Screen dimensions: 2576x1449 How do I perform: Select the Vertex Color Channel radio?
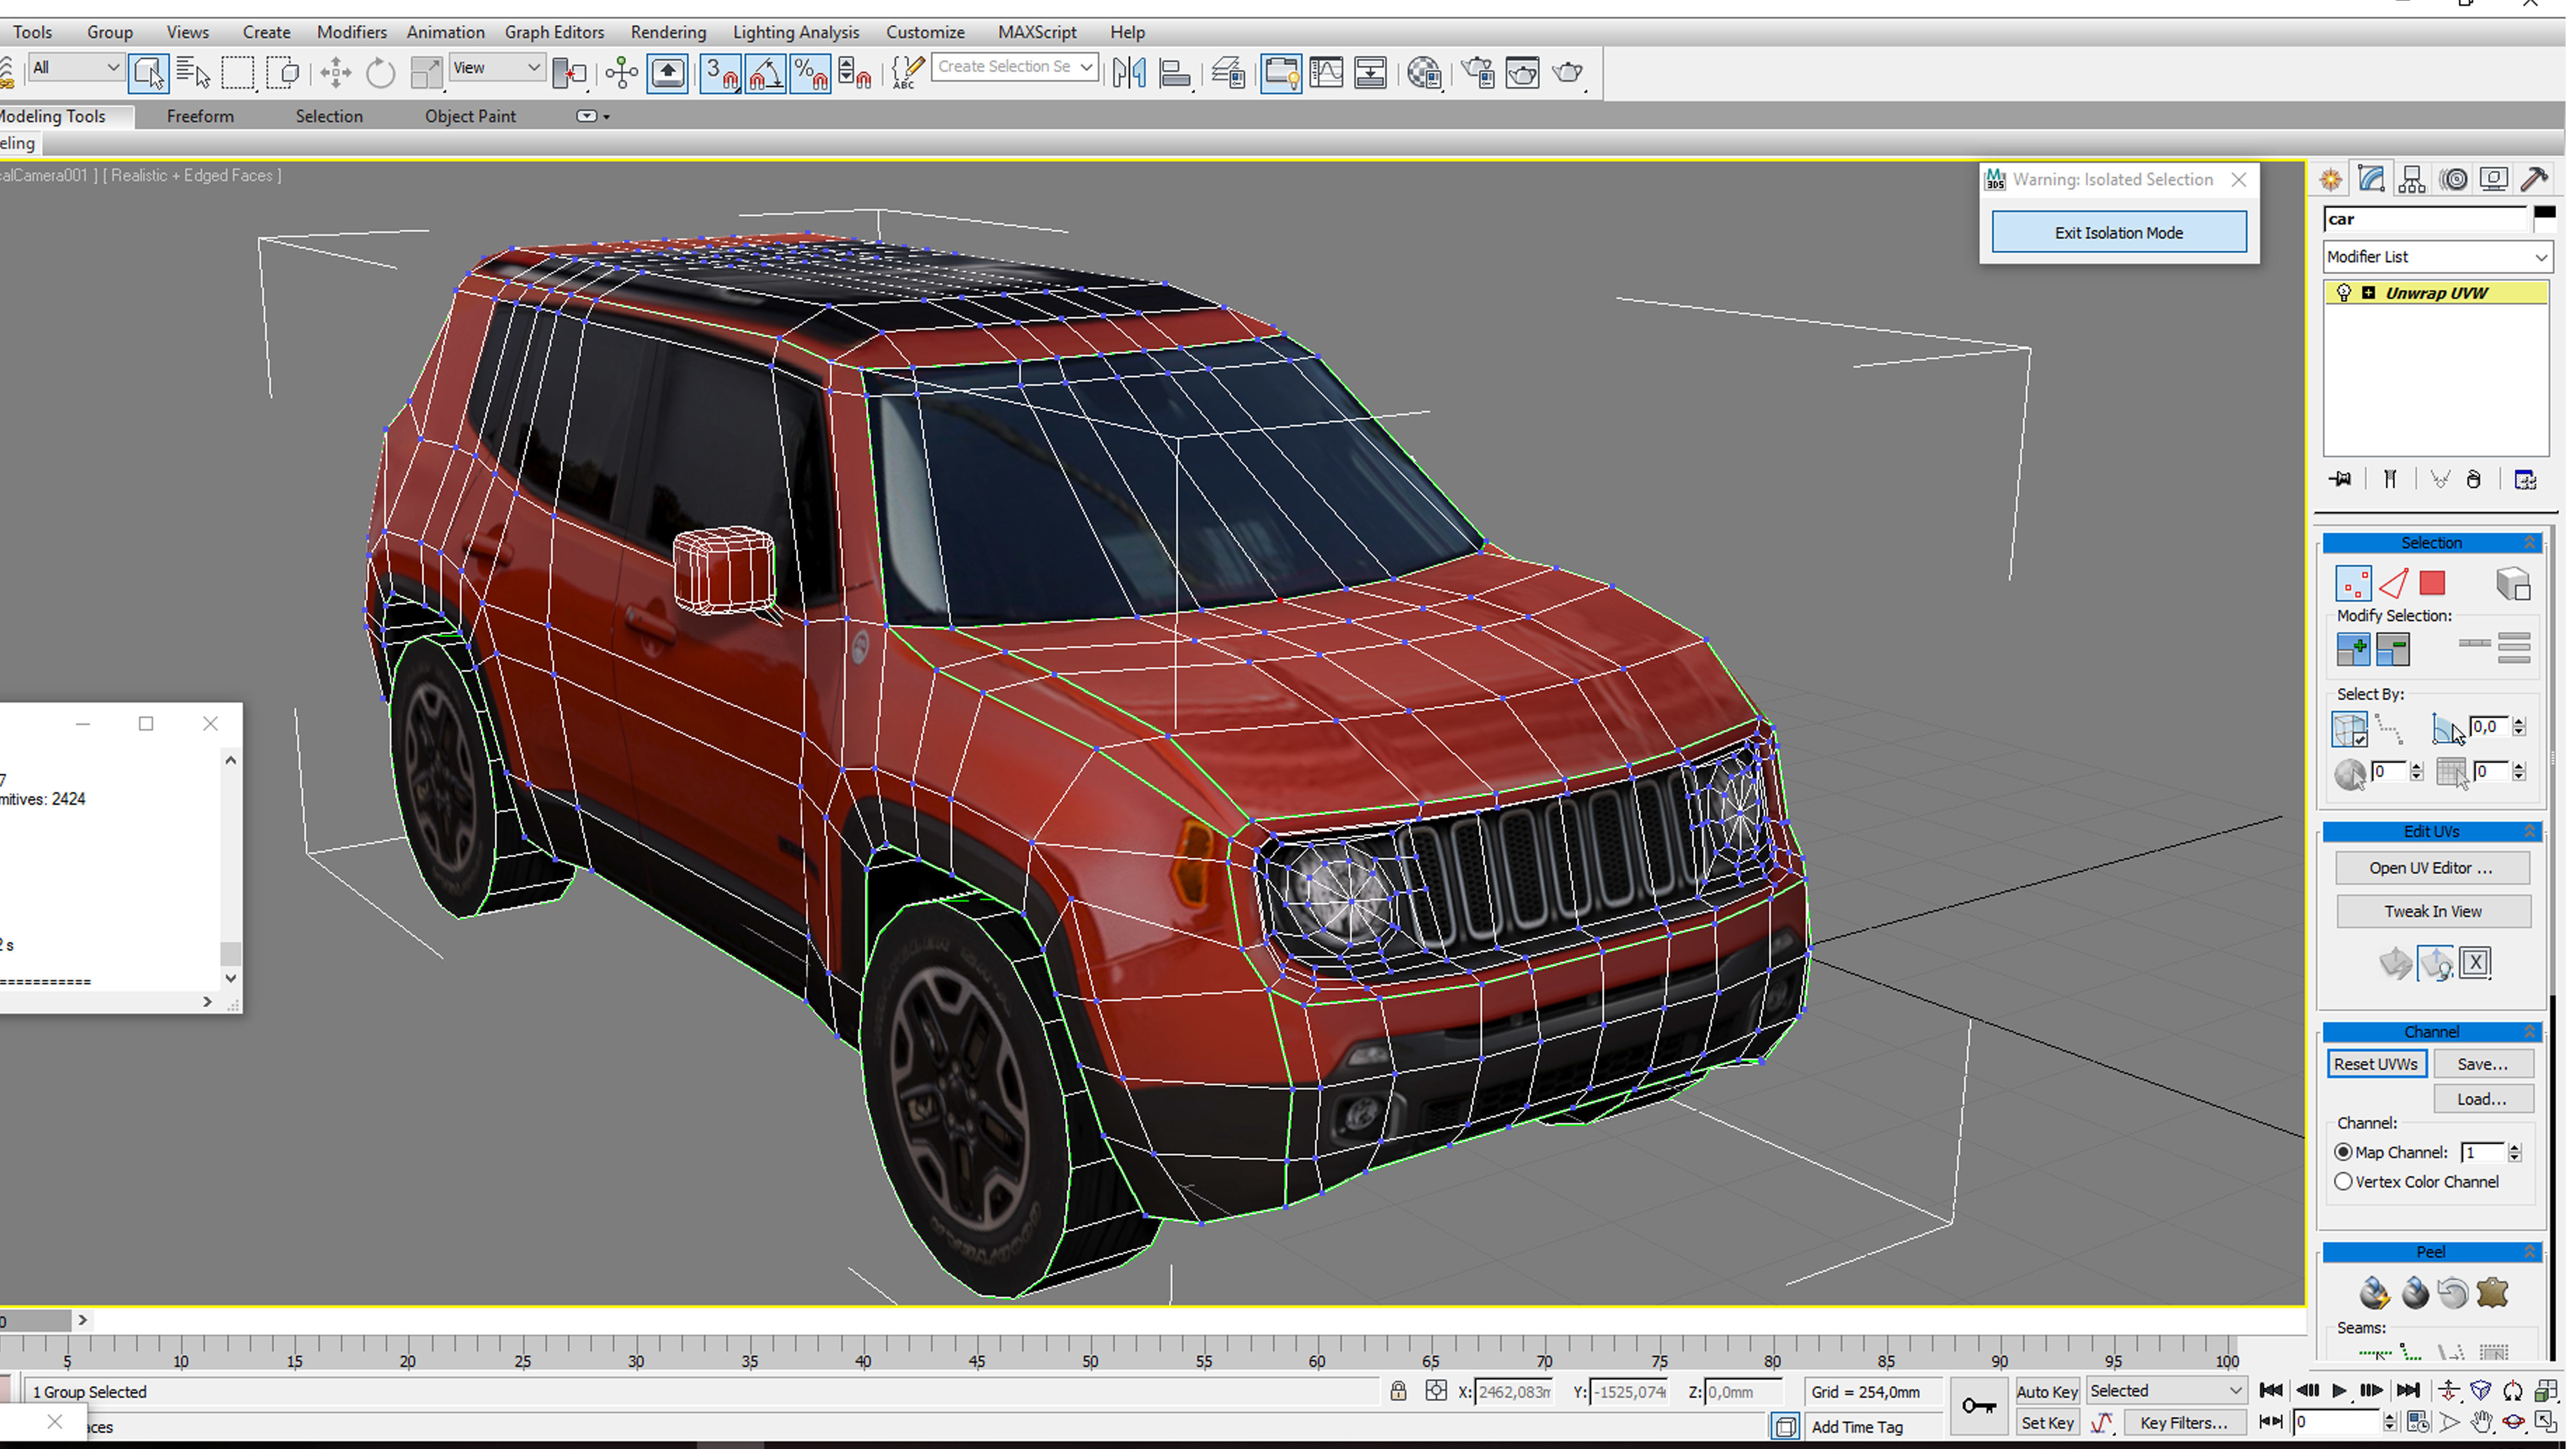[2344, 1182]
